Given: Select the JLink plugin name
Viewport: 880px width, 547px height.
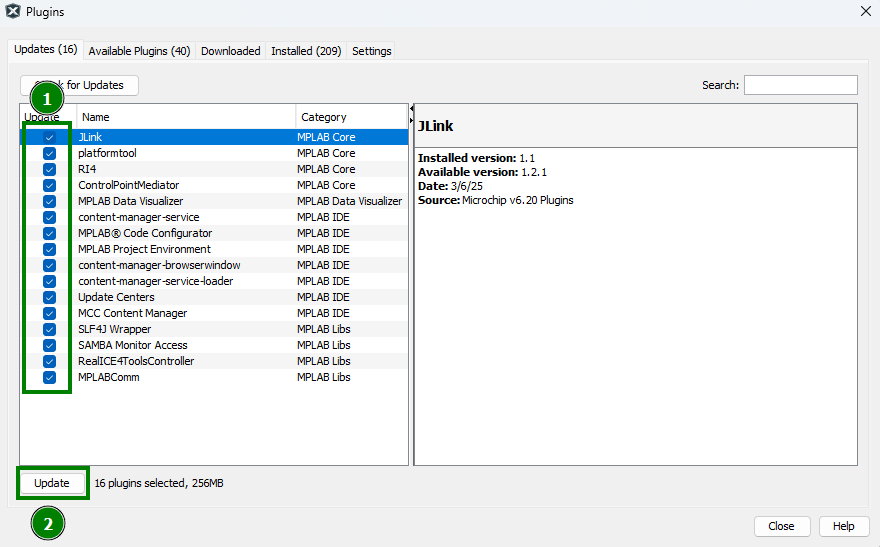Looking at the screenshot, I should 90,137.
